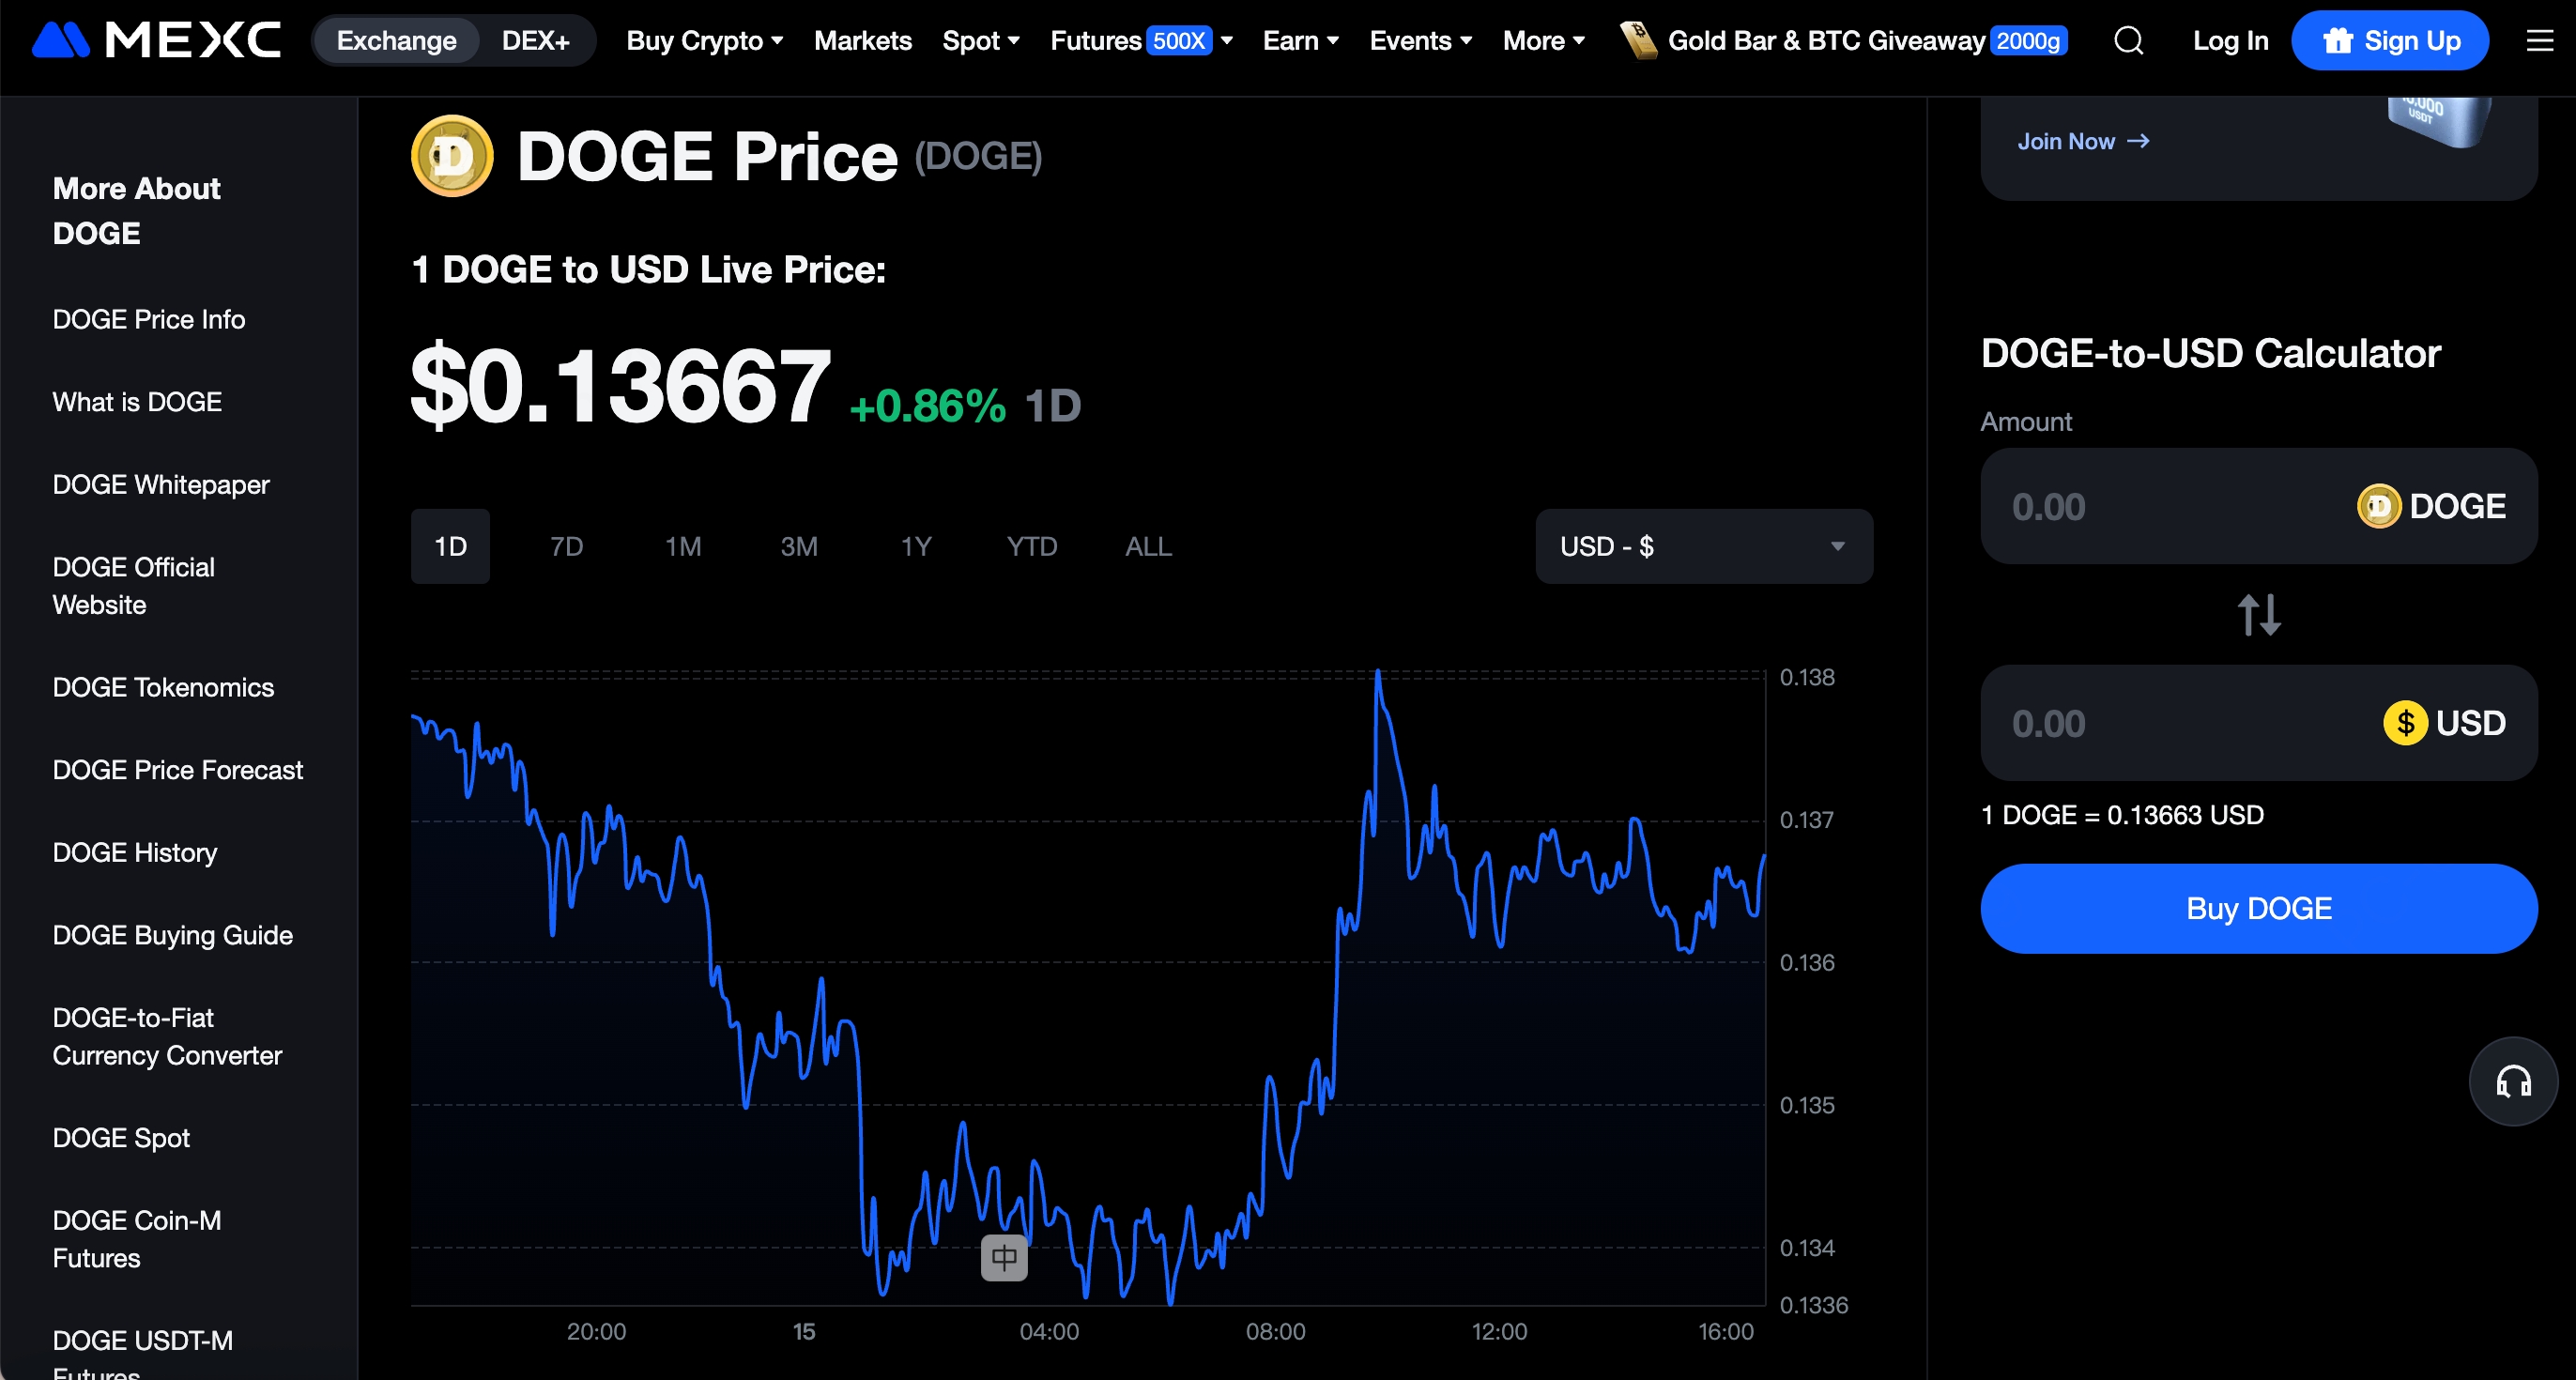
Task: Open the USD - $ currency dropdown
Action: coord(1703,546)
